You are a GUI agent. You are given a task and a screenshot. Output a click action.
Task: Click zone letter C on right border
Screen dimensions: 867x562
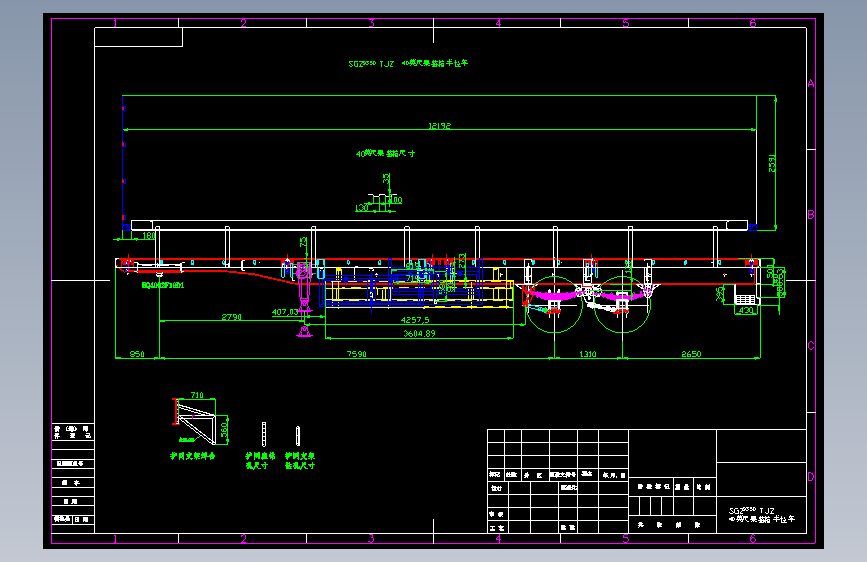[811, 346]
